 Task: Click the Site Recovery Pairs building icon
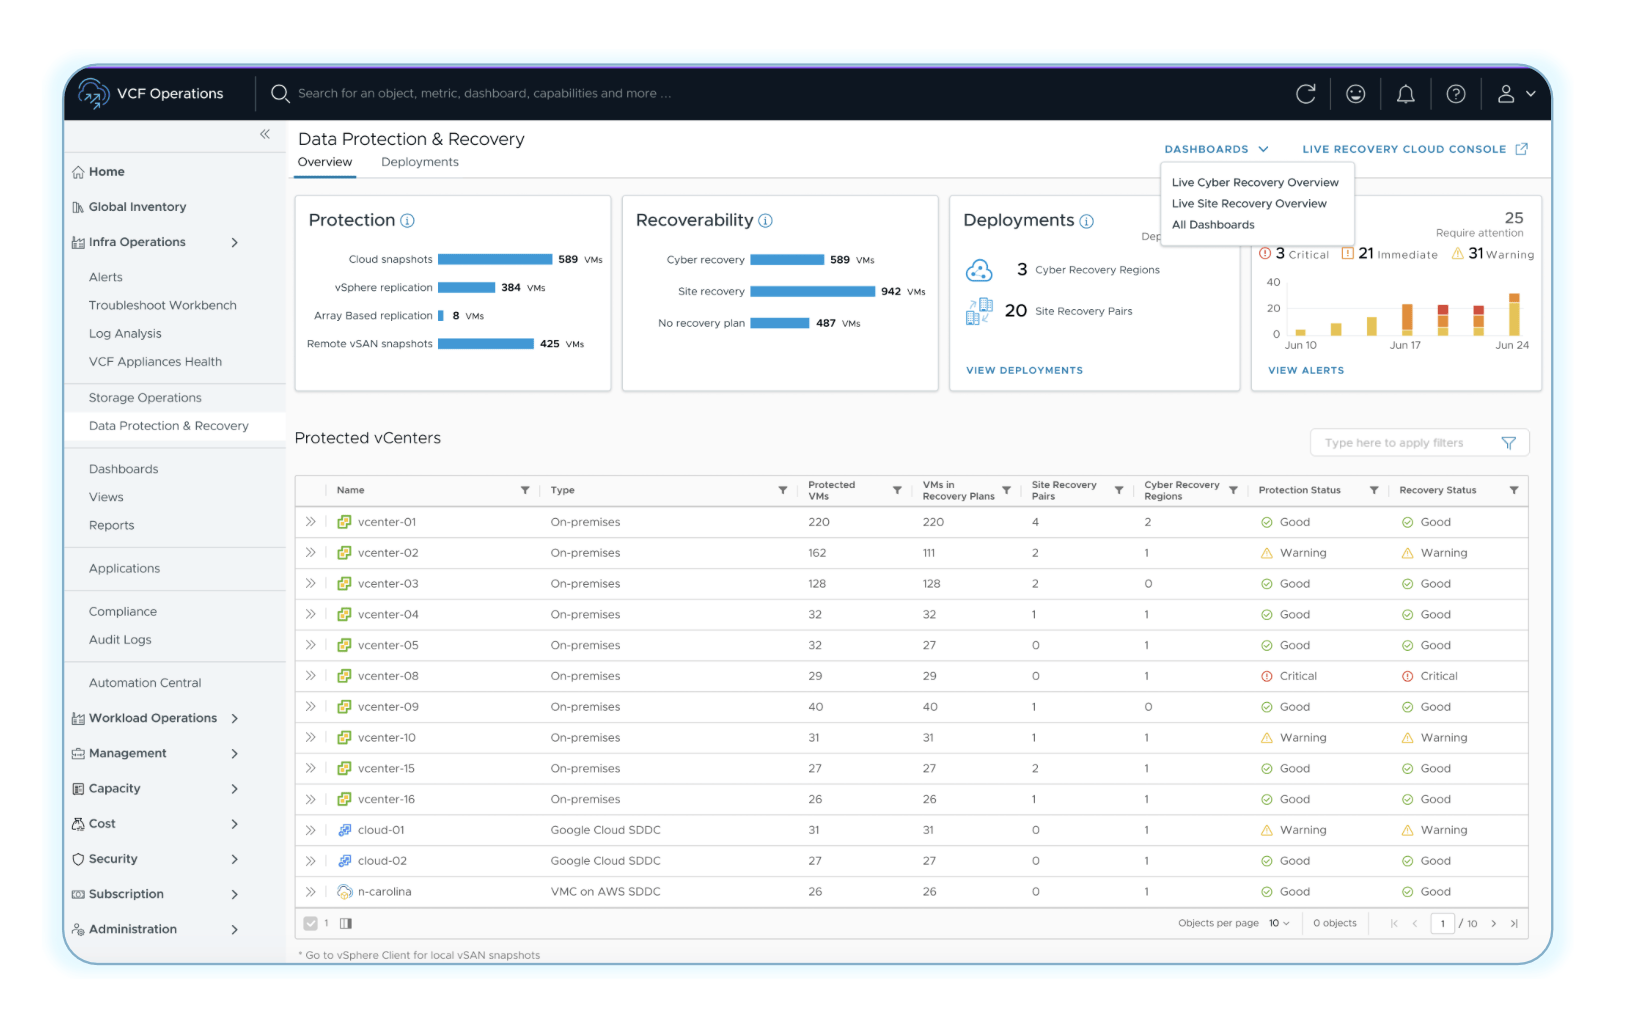pos(979,311)
